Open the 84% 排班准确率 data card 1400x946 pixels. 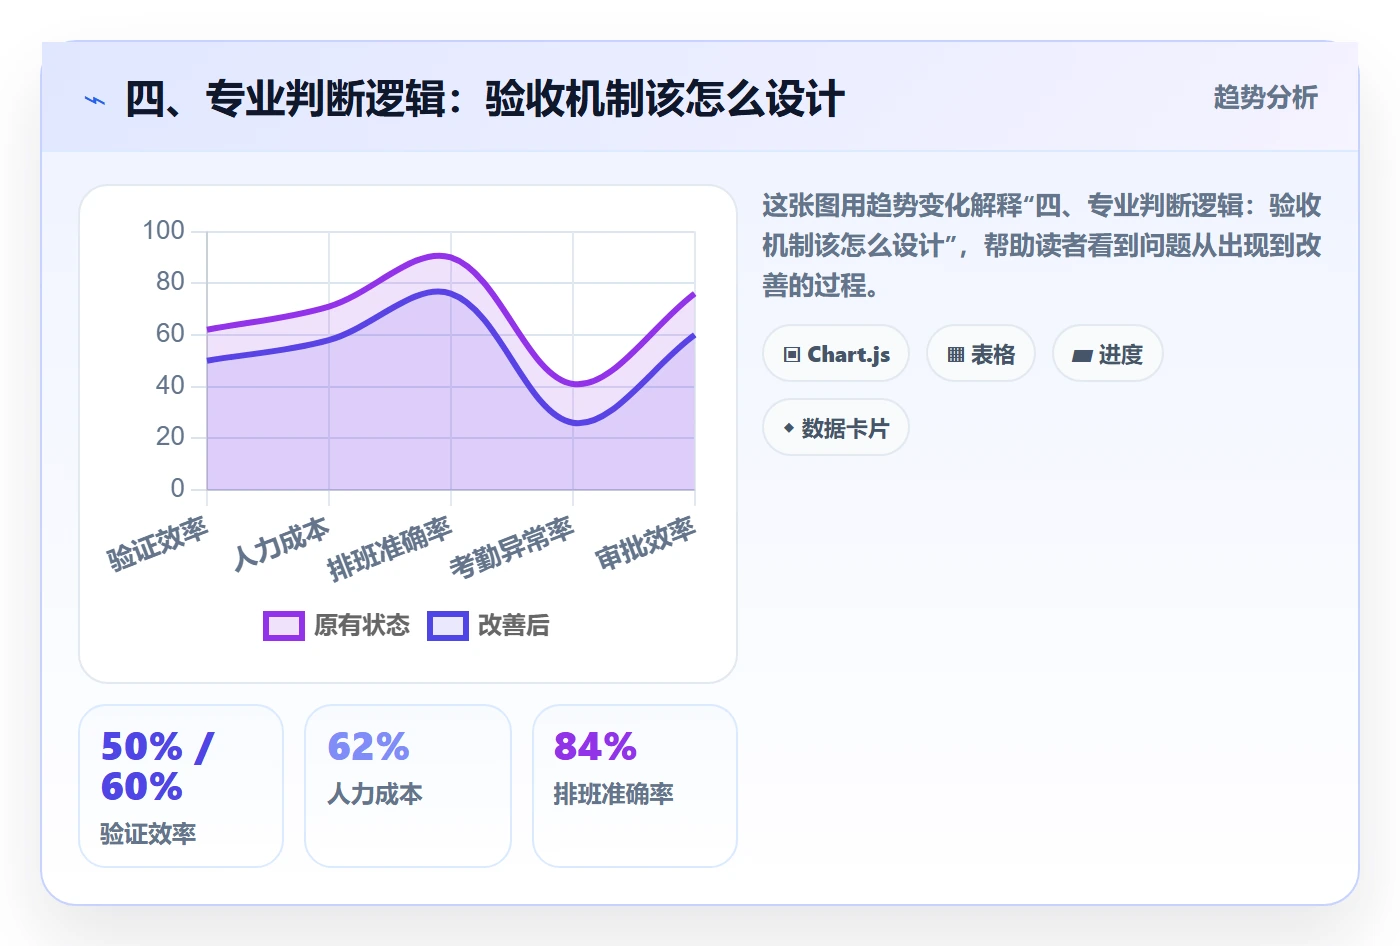point(635,786)
